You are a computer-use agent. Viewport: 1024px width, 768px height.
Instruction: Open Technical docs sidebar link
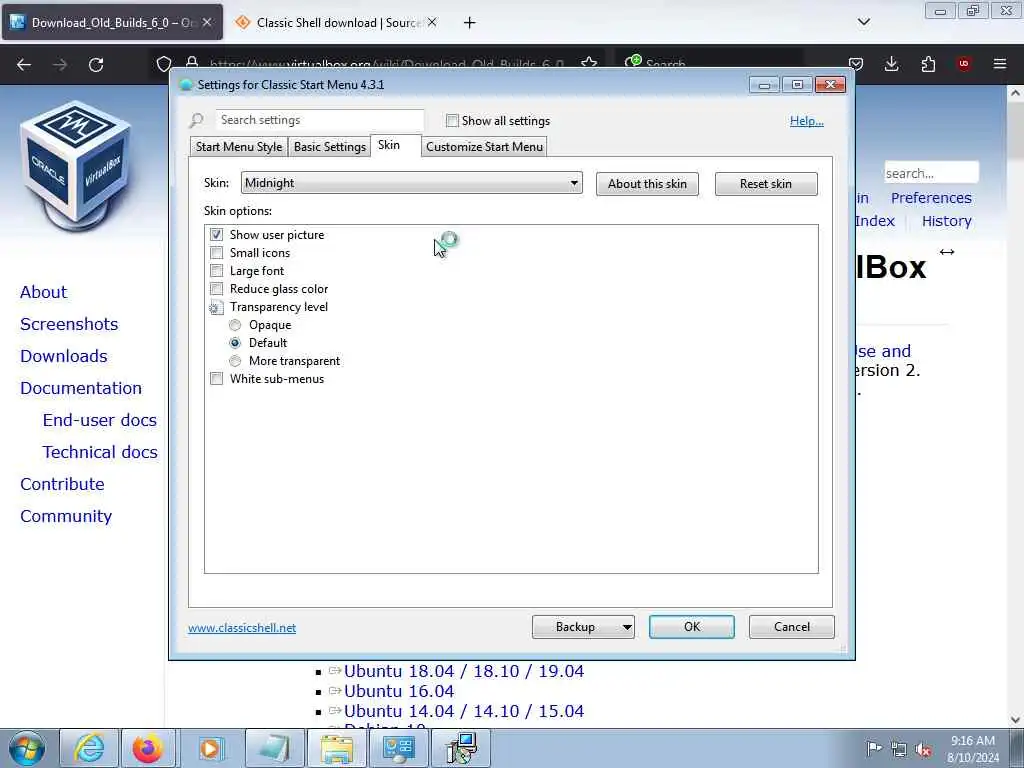[x=100, y=453]
